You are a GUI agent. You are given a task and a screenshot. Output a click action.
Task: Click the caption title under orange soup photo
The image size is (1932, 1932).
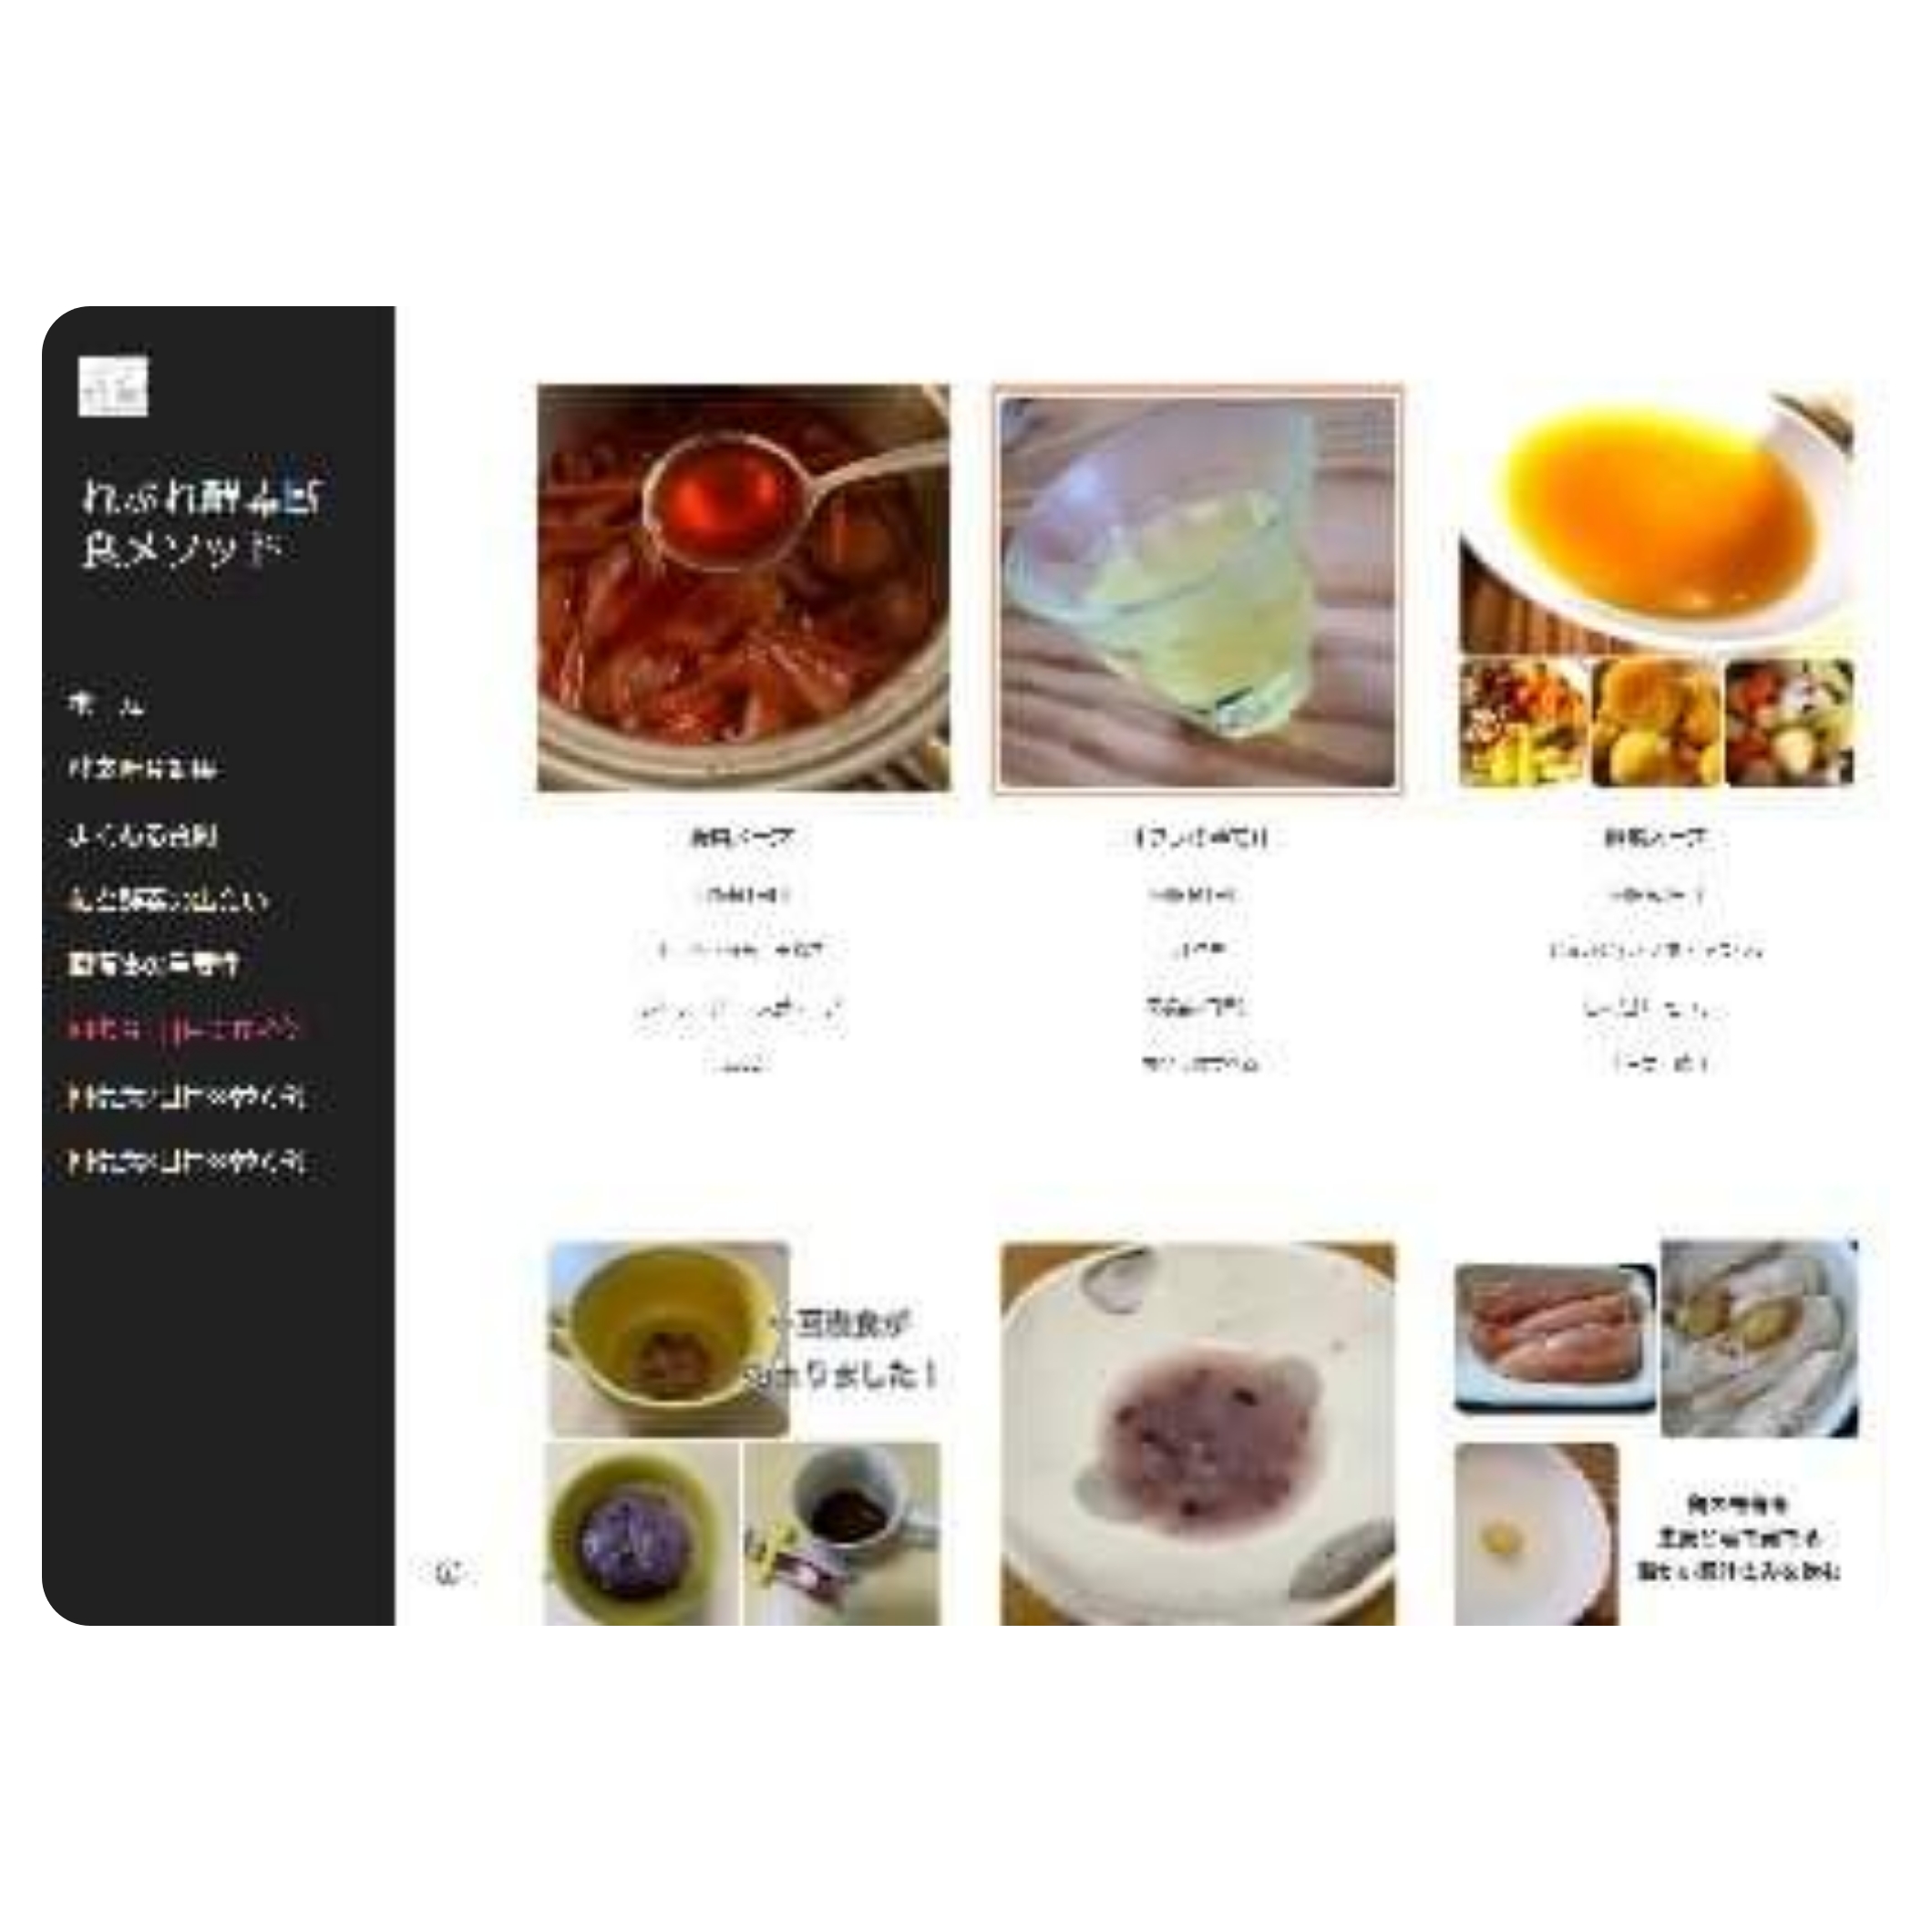(x=1656, y=837)
